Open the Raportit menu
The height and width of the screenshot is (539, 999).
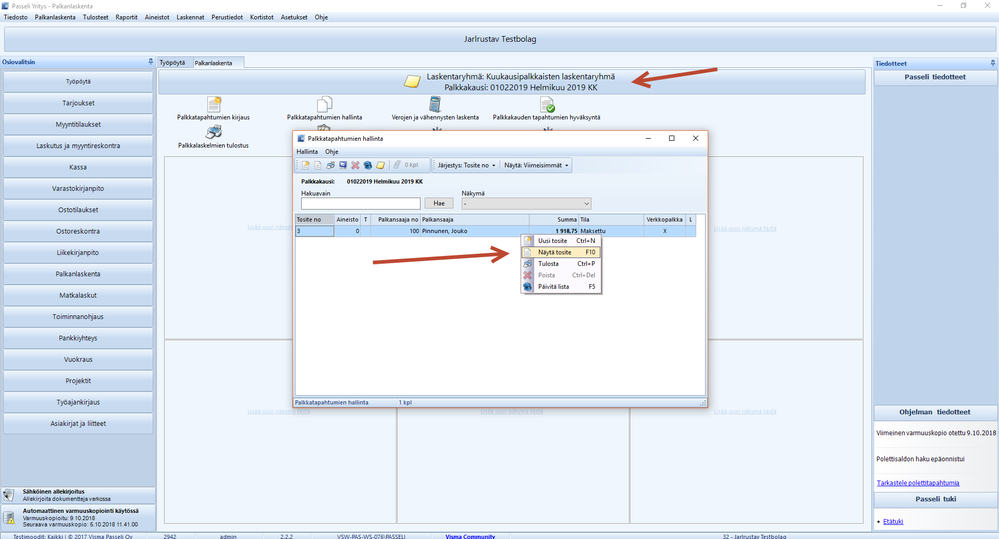126,17
